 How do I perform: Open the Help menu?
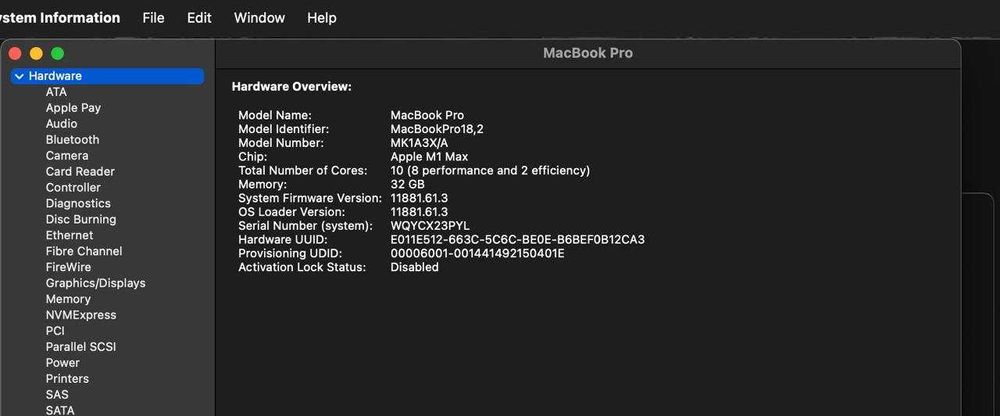tap(321, 18)
